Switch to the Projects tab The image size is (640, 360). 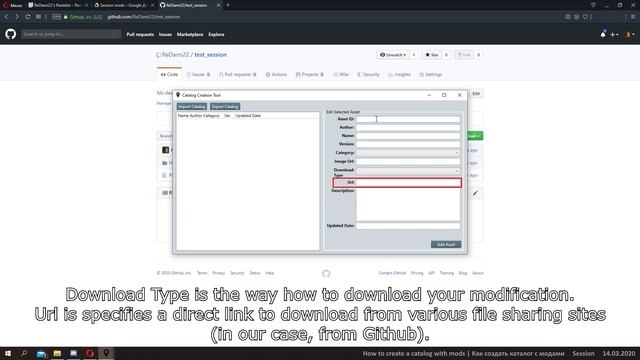point(310,75)
